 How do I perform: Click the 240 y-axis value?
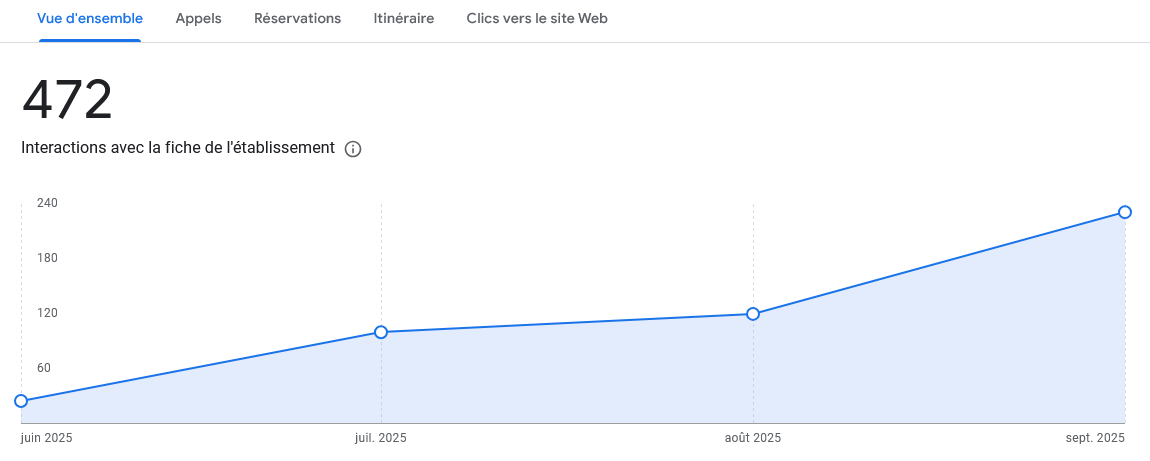tap(47, 203)
